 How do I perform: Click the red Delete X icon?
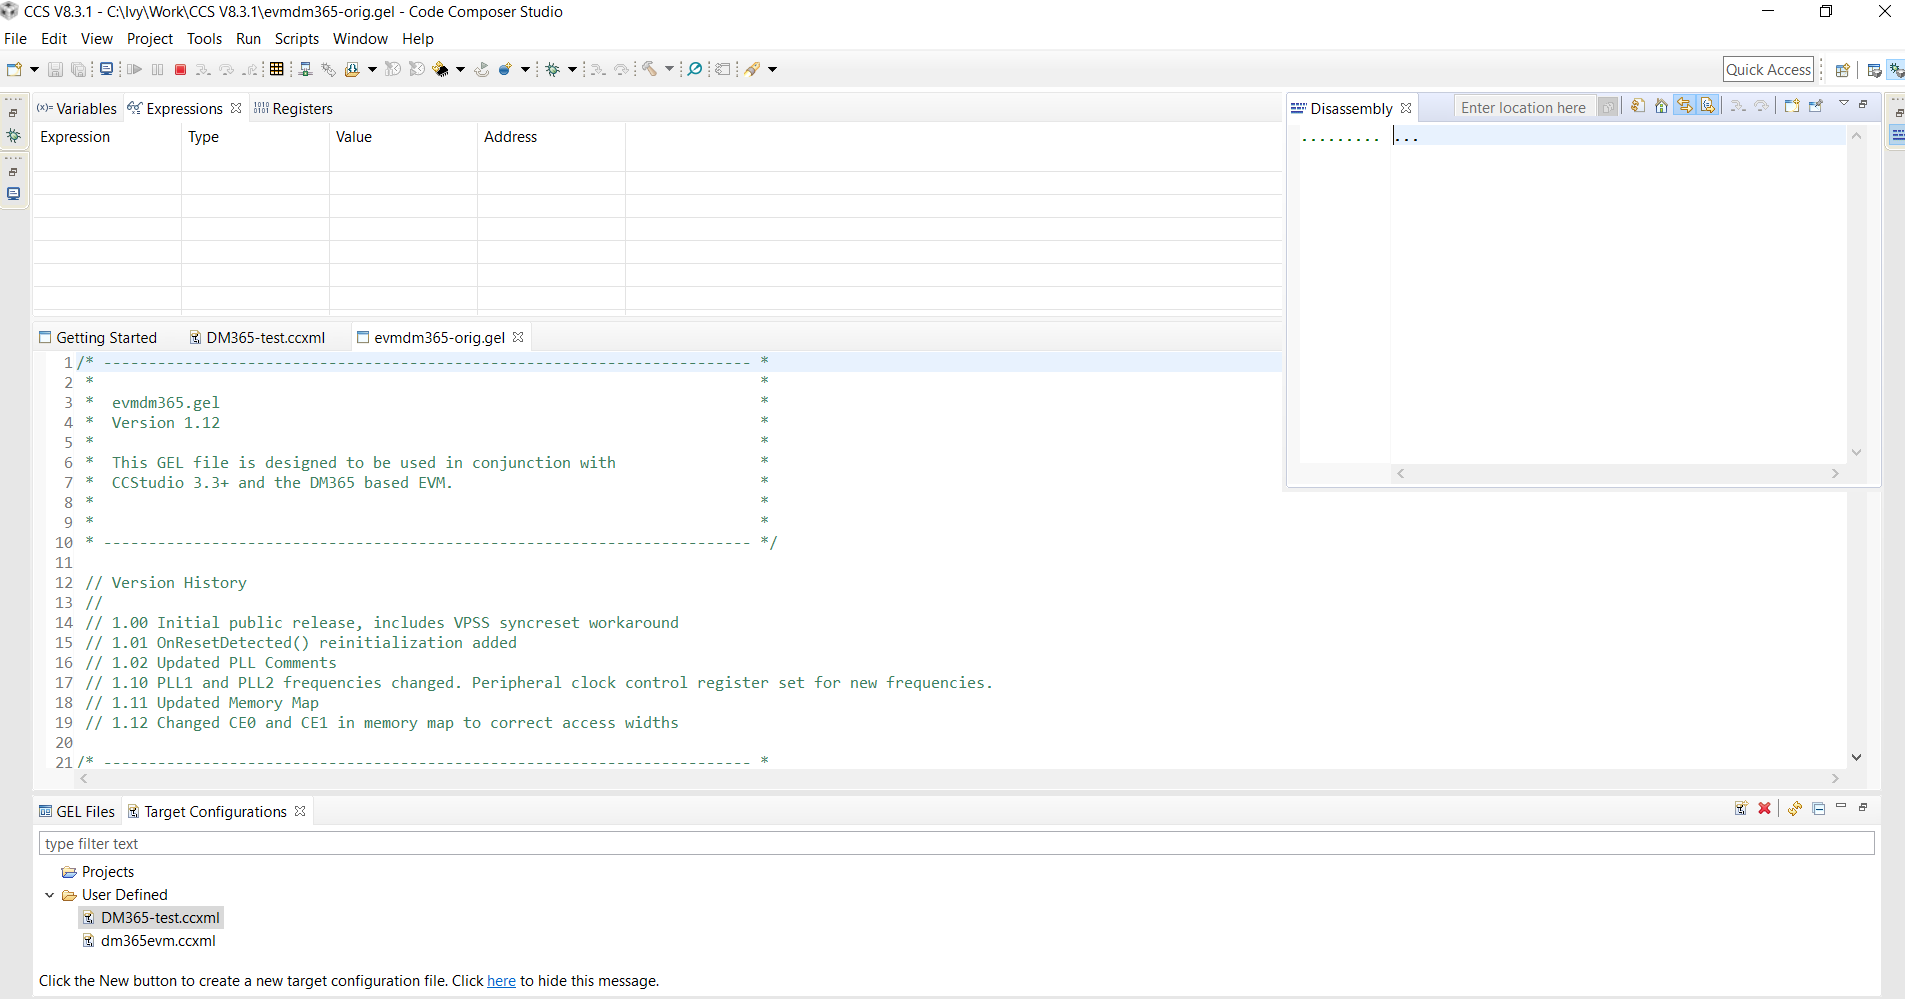click(1765, 808)
